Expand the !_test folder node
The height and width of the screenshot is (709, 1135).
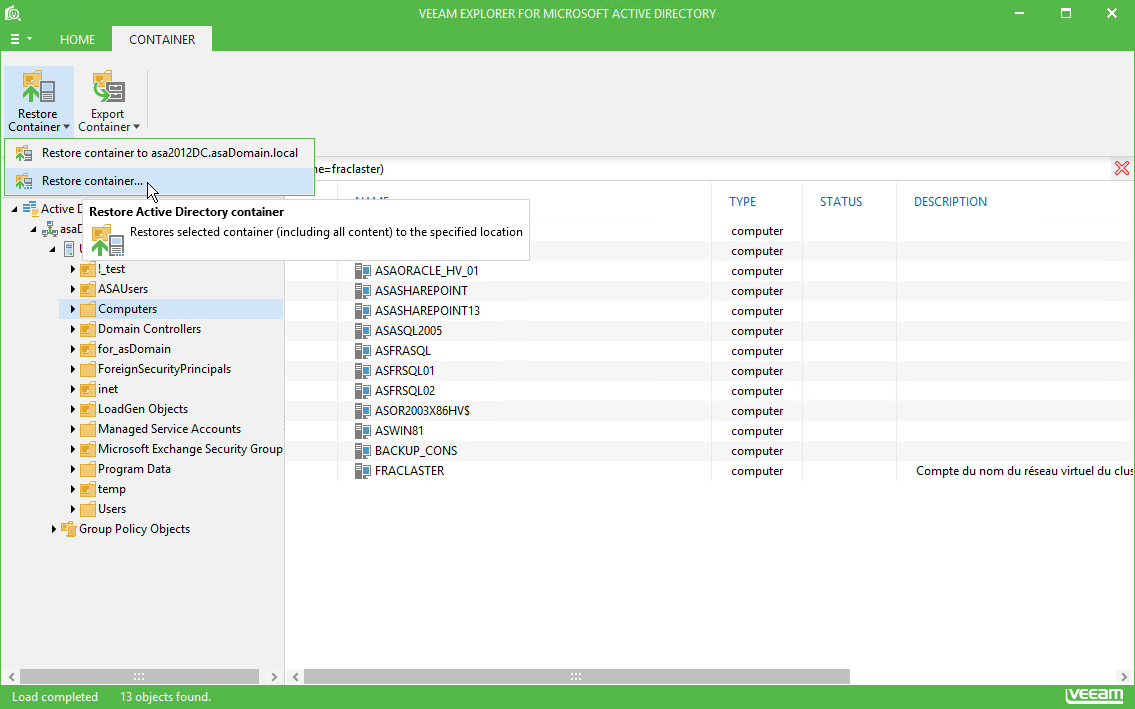(72, 269)
